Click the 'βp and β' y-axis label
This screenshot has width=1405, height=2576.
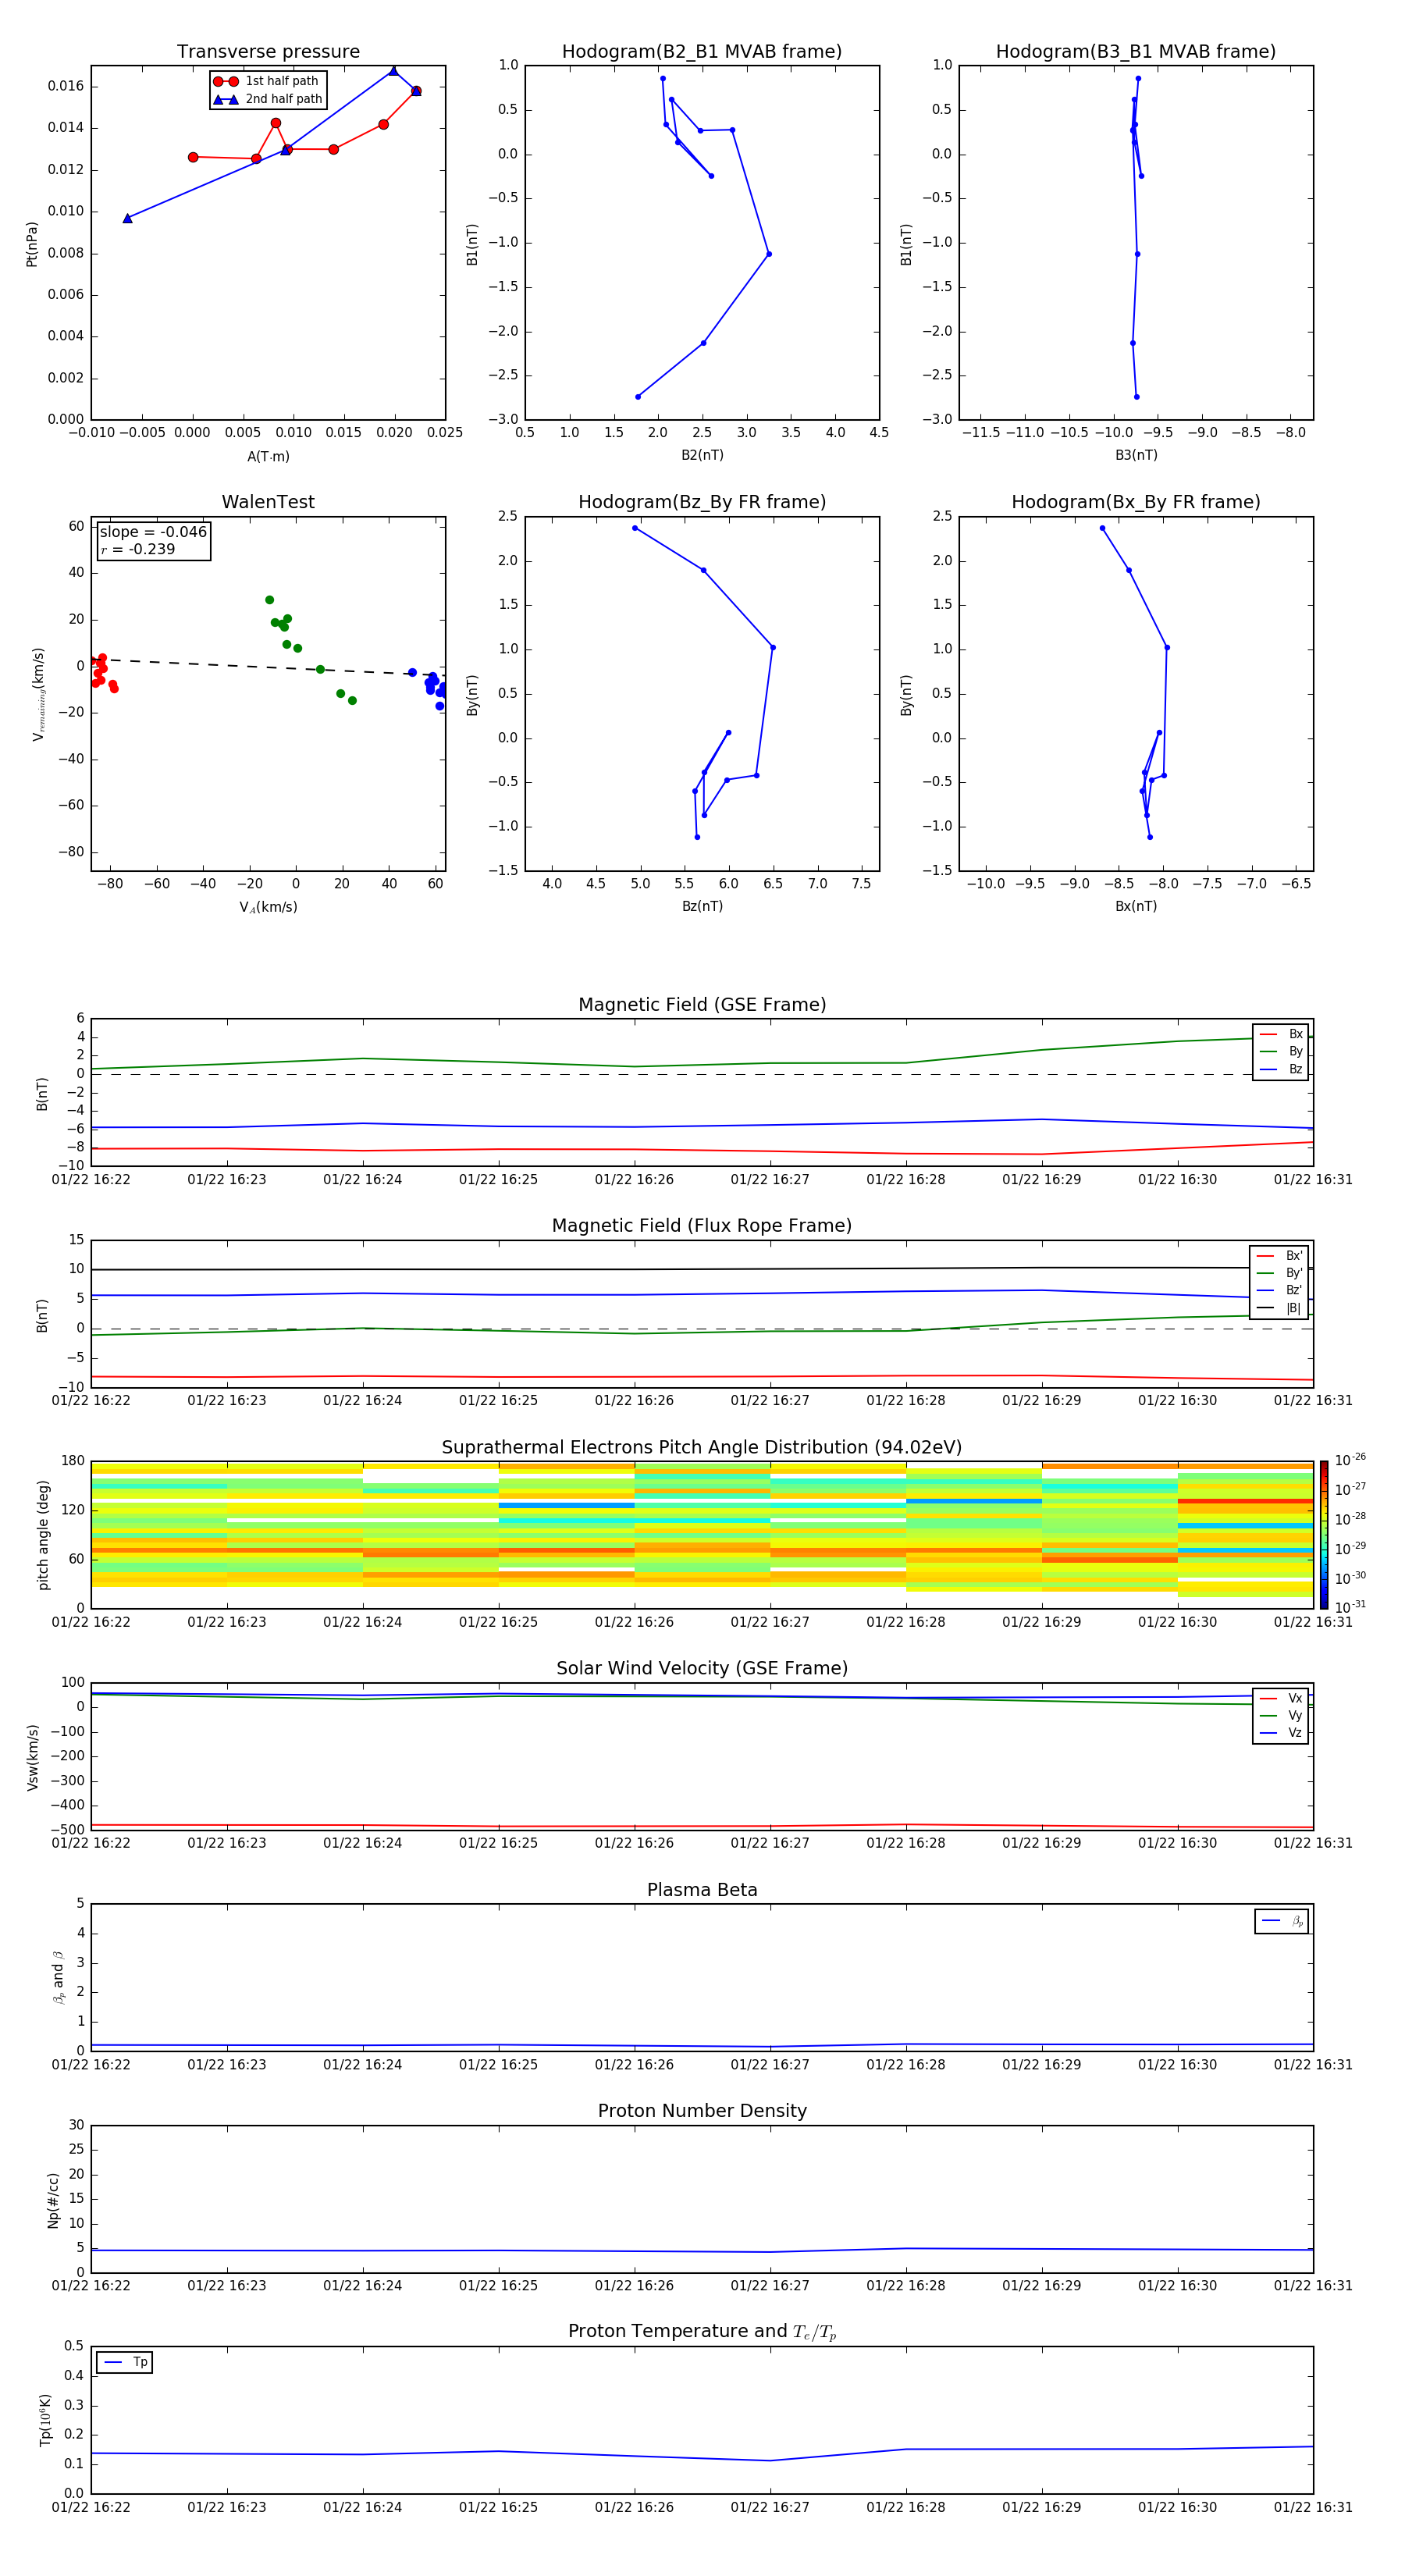tap(59, 1977)
